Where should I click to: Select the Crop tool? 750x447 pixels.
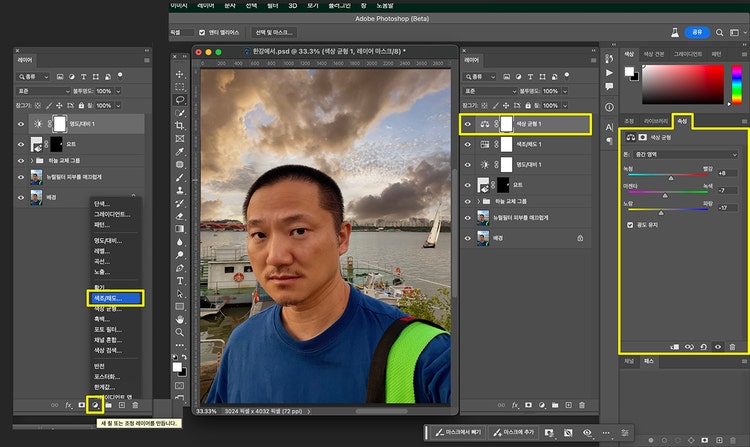(x=180, y=125)
